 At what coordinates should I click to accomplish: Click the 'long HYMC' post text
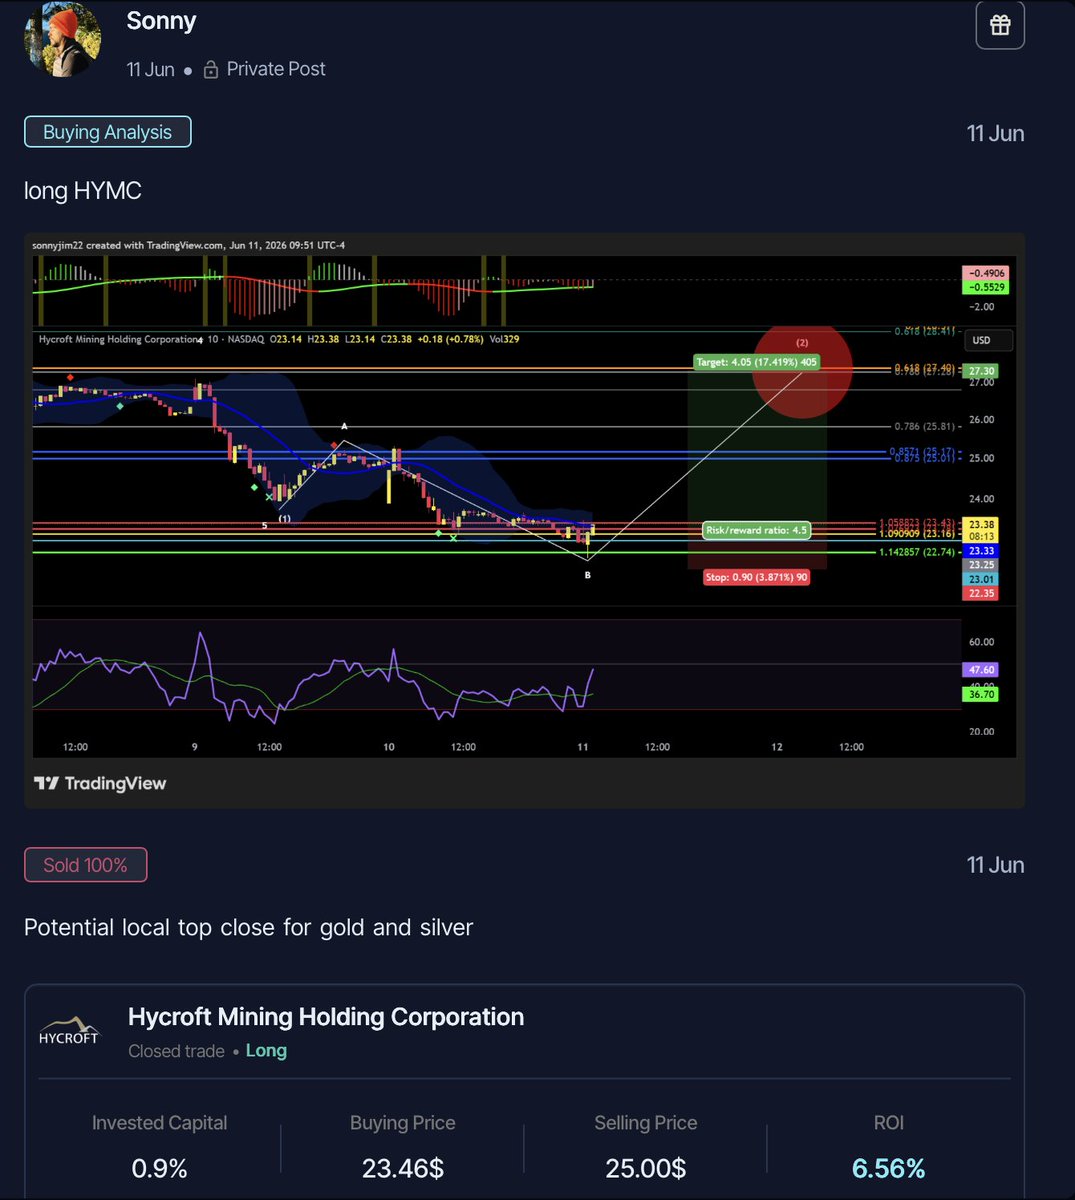[83, 190]
